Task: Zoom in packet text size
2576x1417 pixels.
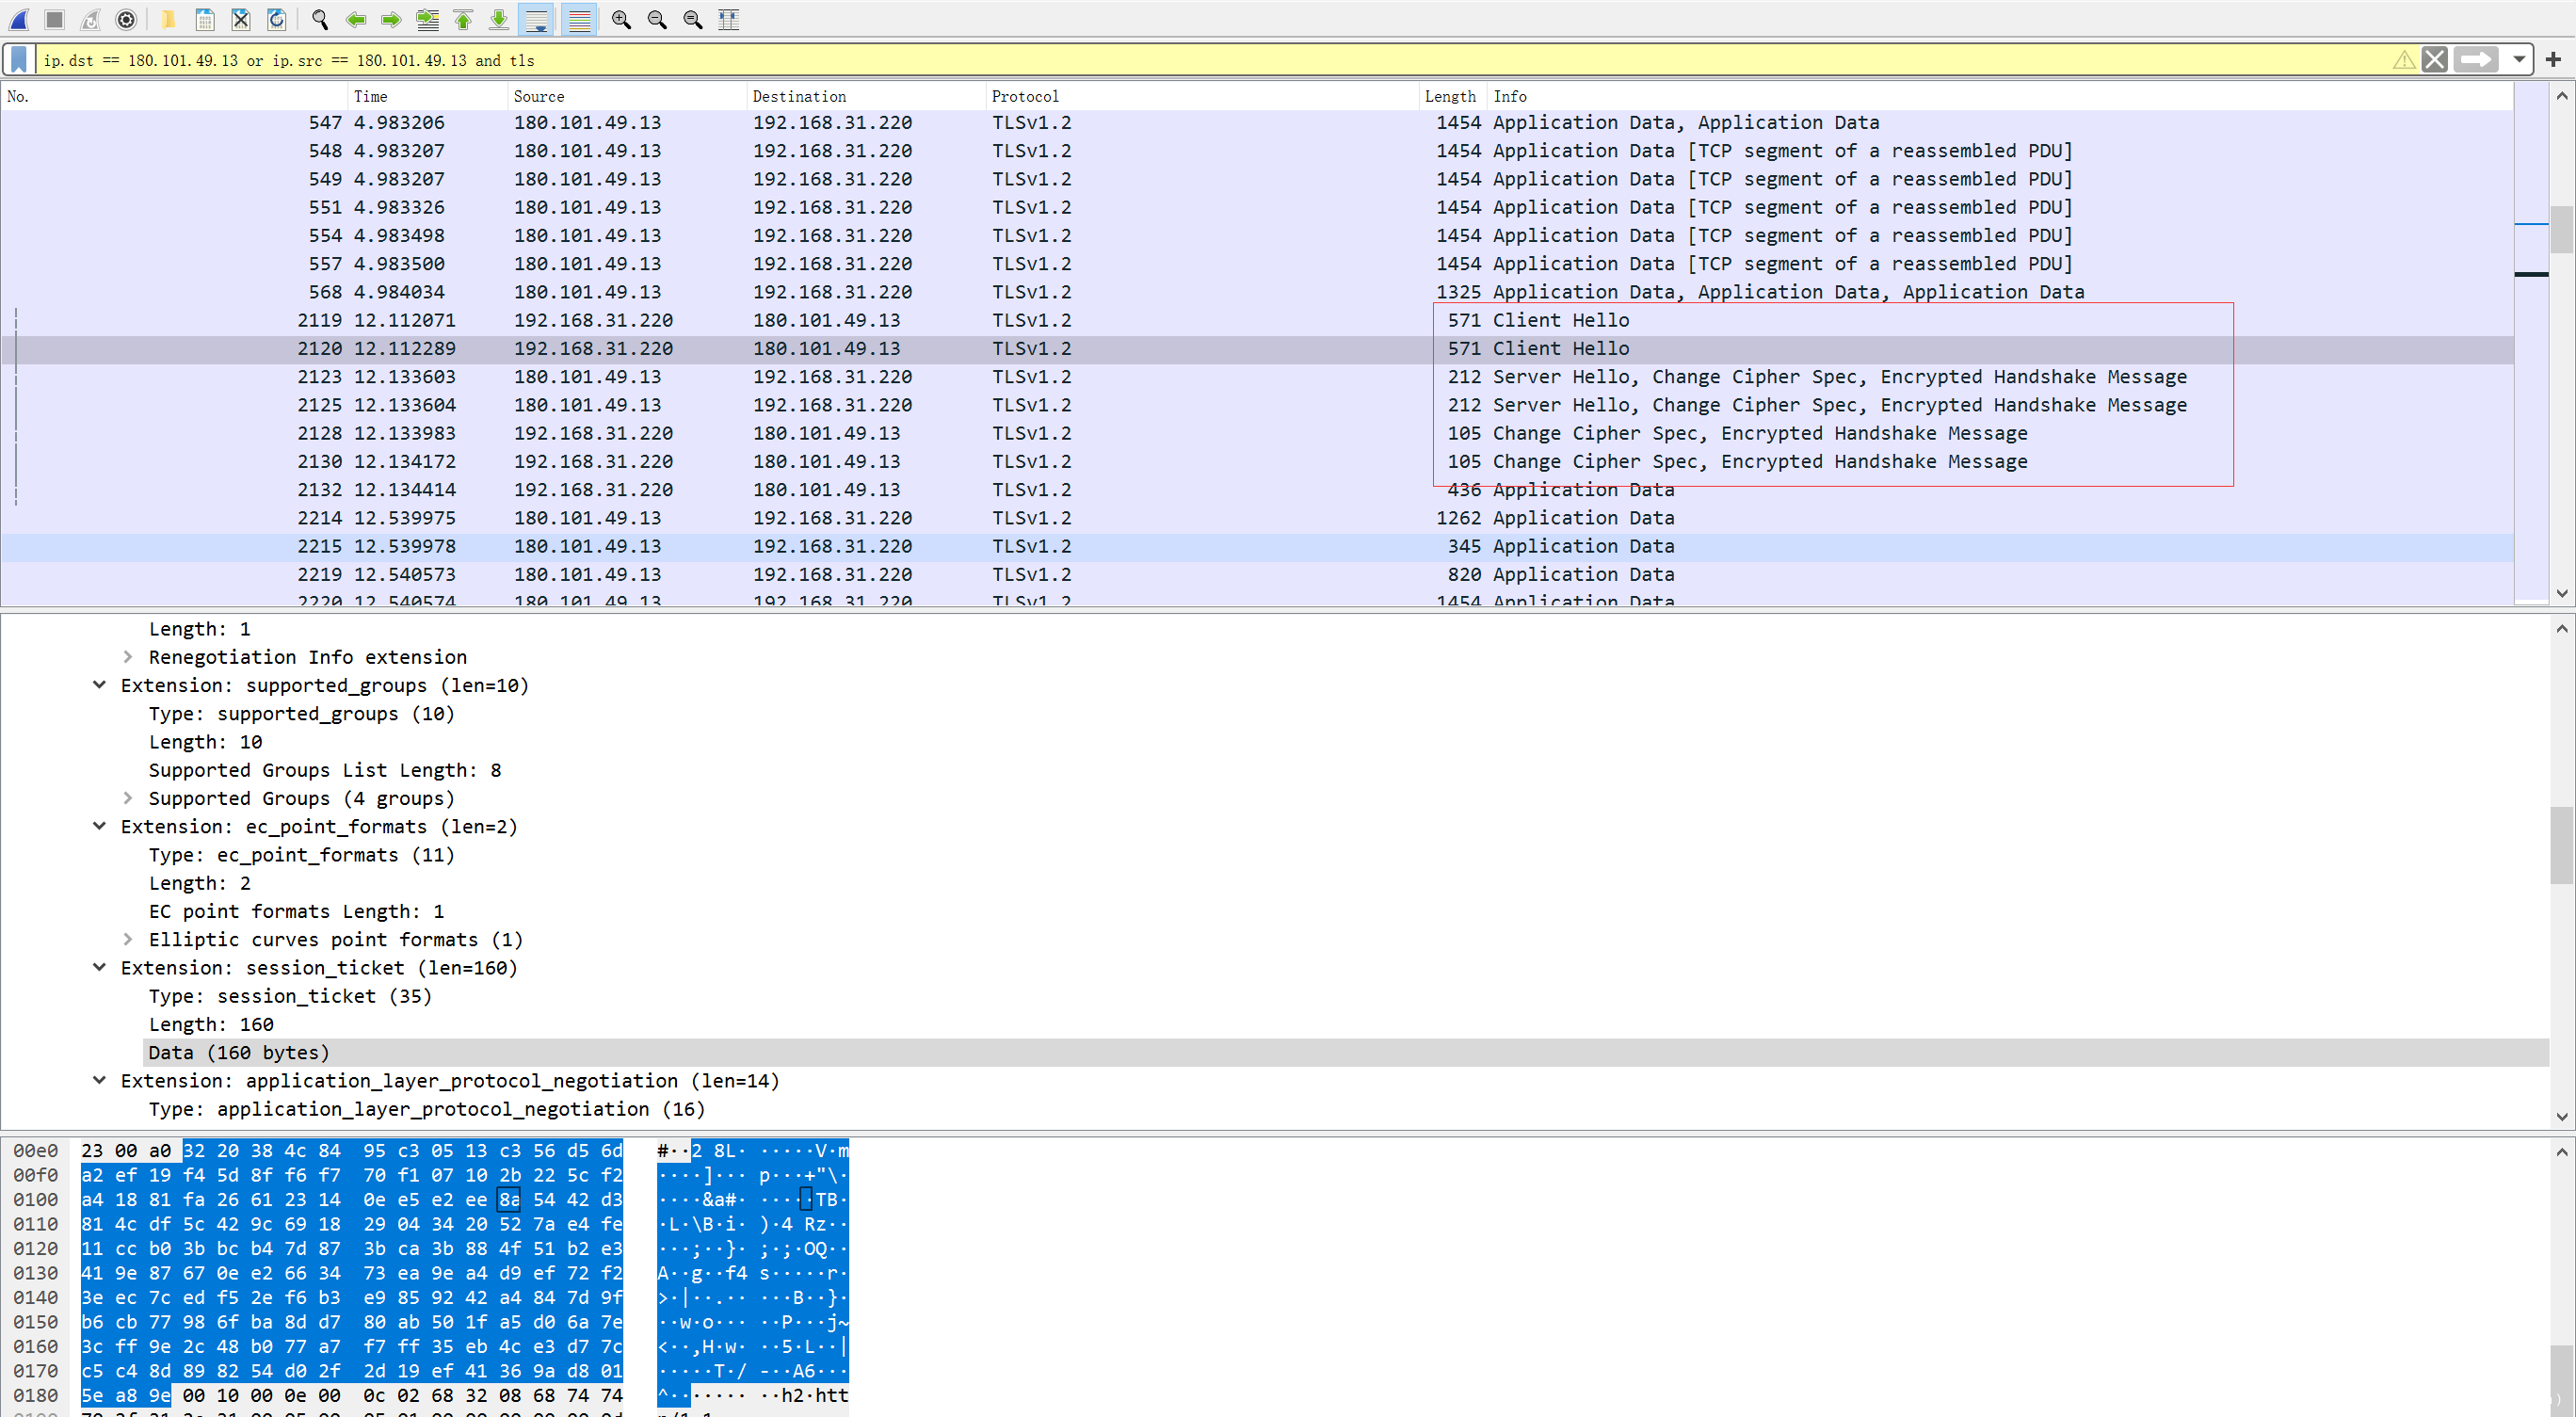Action: tap(621, 19)
